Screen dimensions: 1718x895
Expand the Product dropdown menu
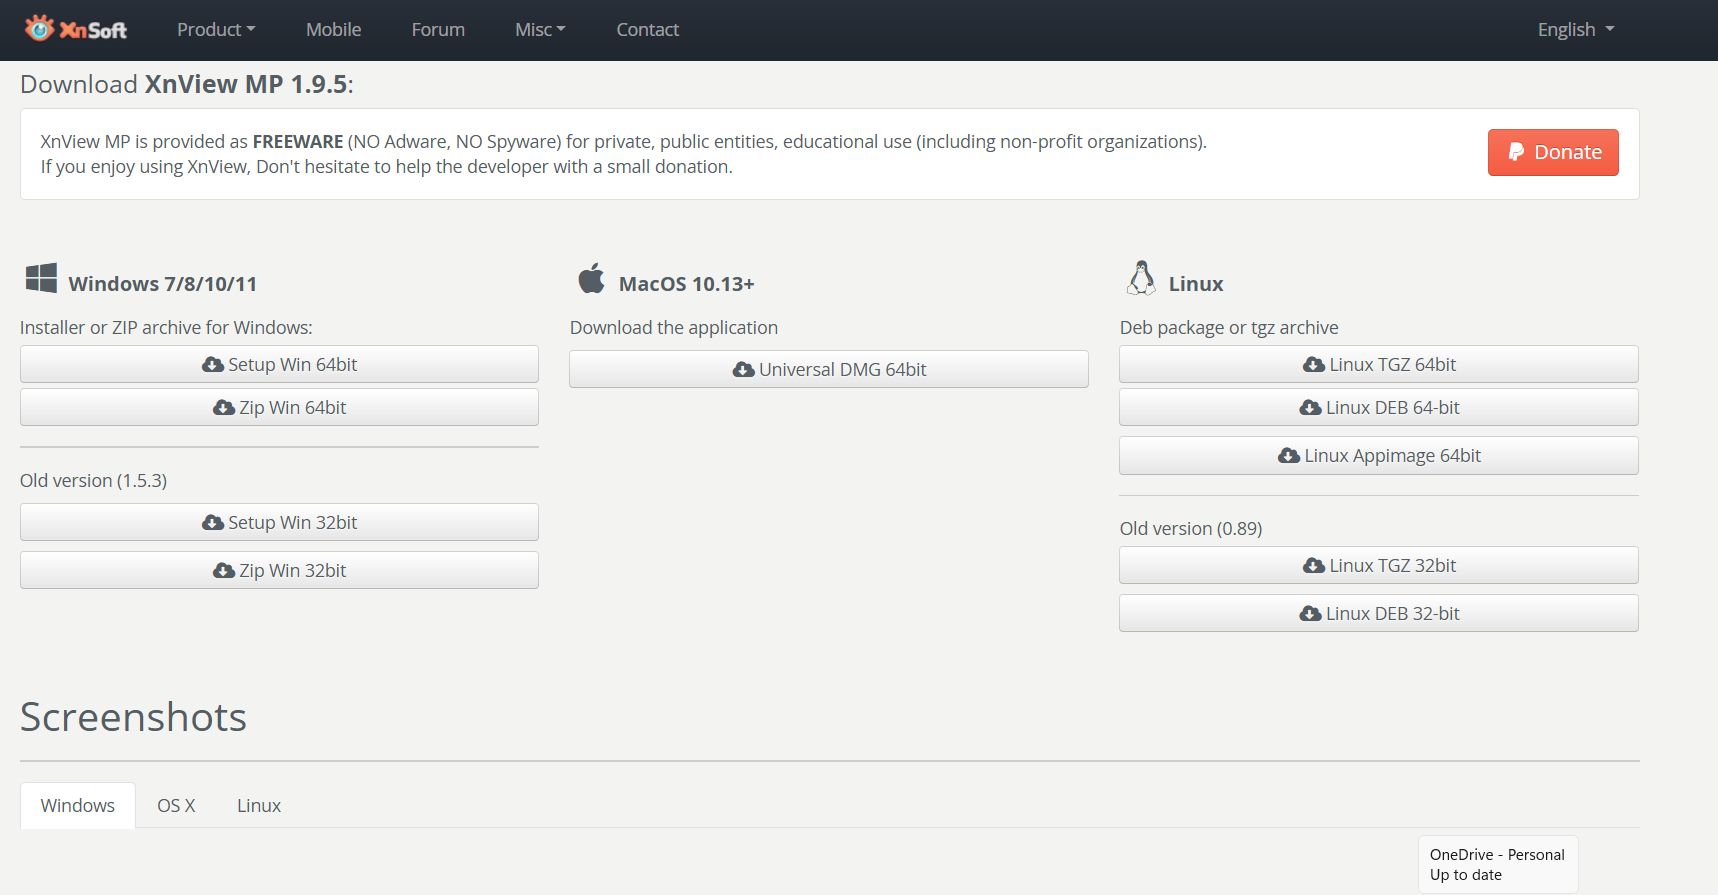pyautogui.click(x=216, y=30)
